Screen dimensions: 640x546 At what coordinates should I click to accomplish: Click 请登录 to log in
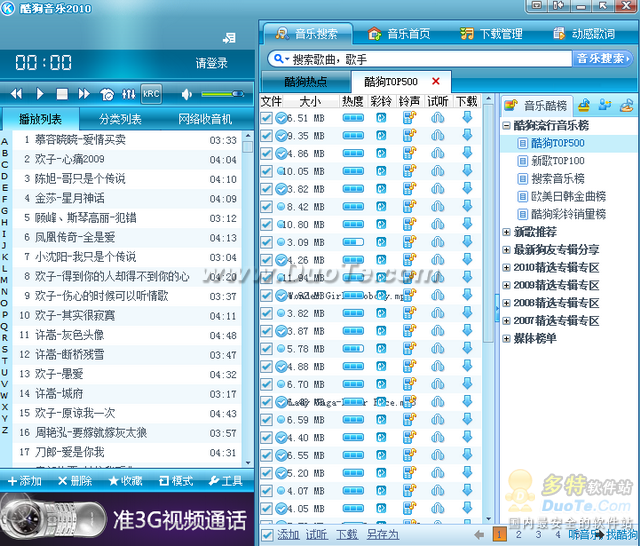(x=211, y=63)
